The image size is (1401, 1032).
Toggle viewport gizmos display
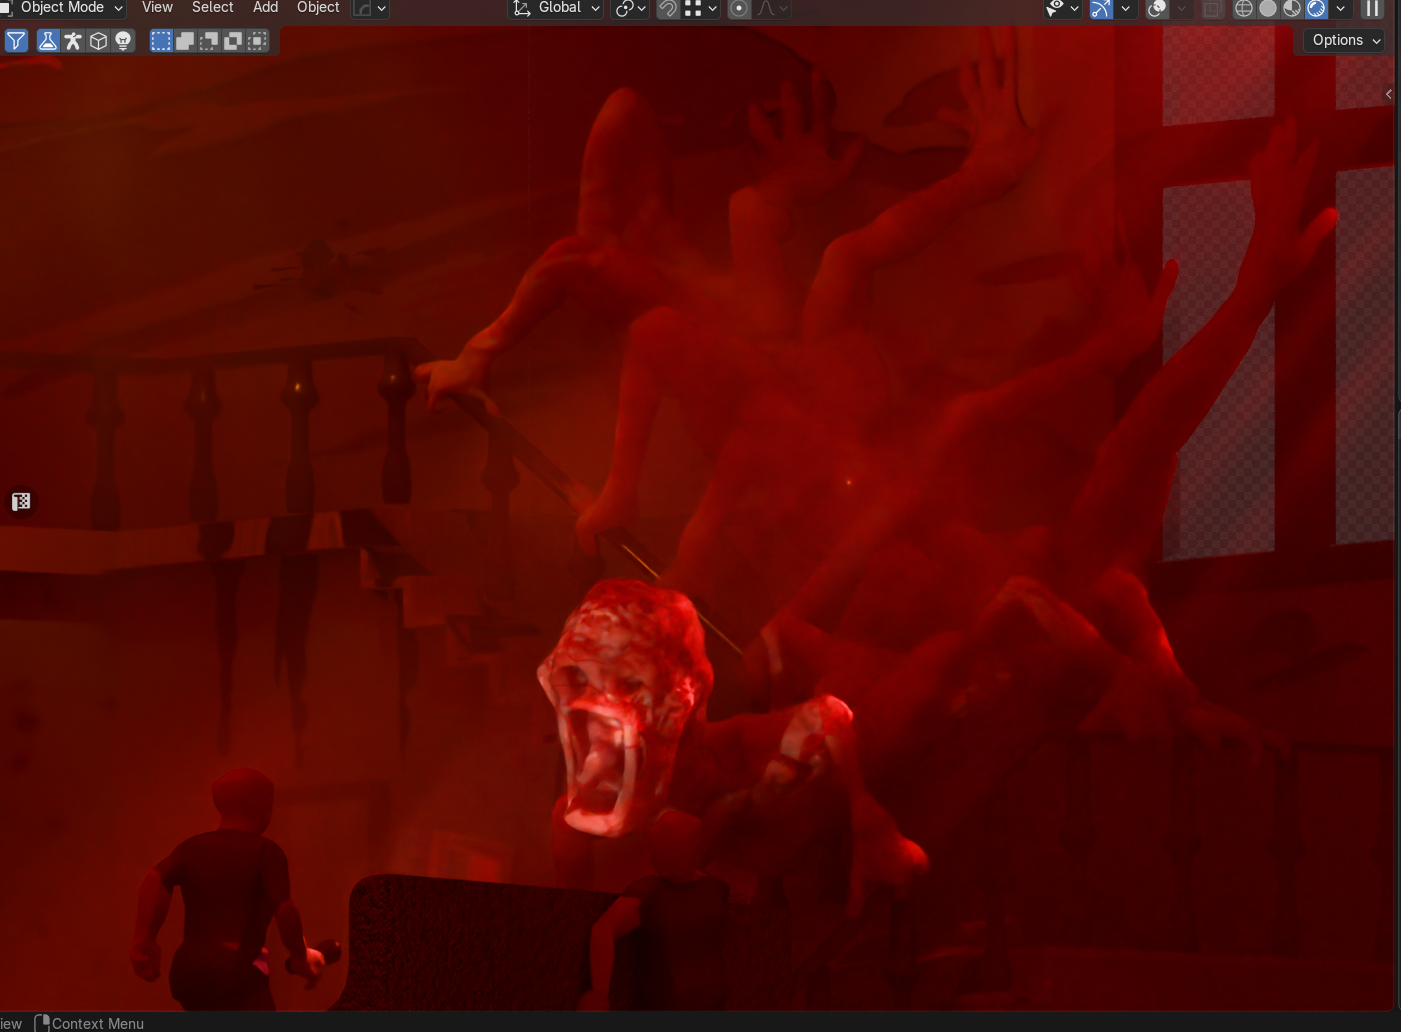click(1101, 8)
